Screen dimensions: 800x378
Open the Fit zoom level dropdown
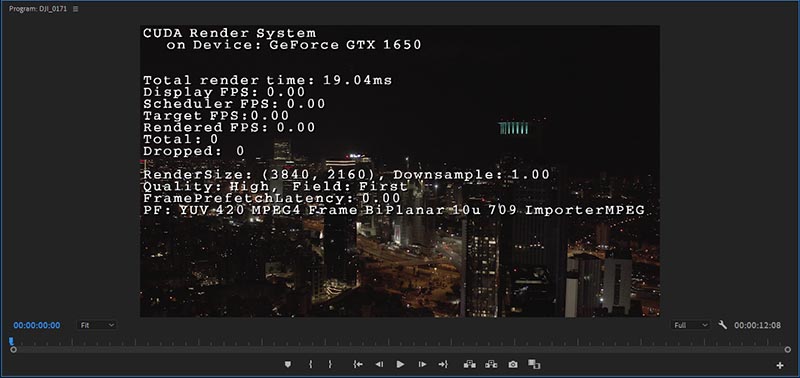coord(97,325)
